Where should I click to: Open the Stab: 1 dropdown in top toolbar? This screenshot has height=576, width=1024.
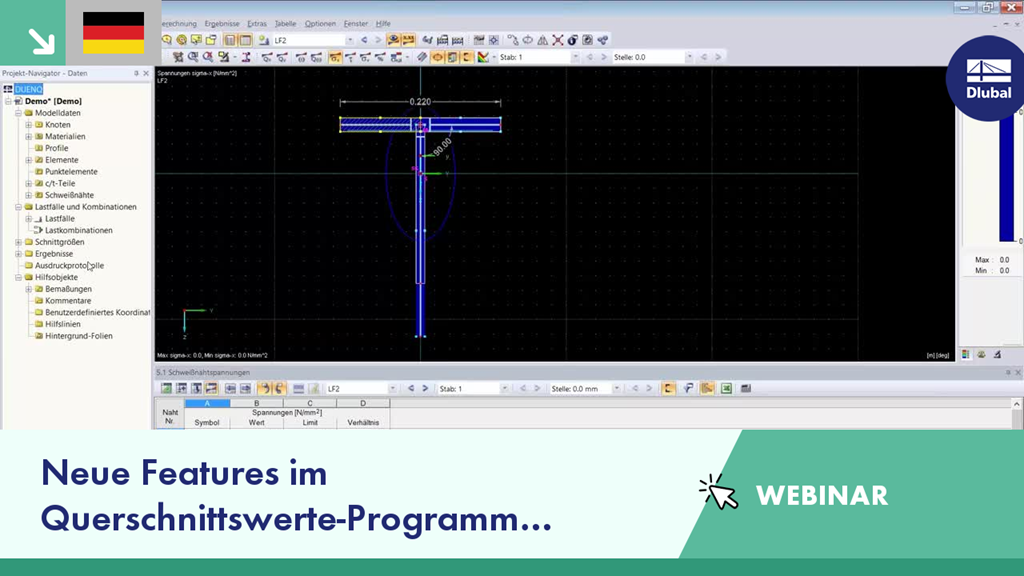tap(575, 57)
